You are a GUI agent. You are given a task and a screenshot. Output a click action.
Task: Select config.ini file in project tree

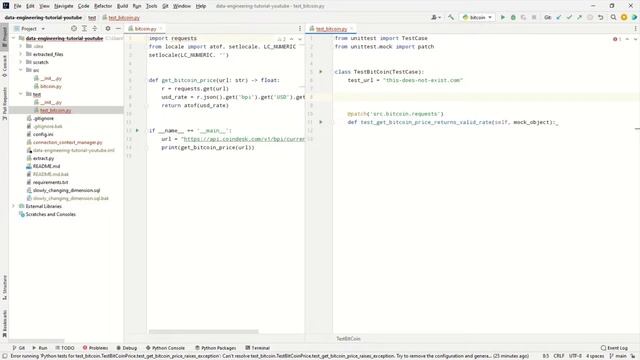click(x=43, y=134)
